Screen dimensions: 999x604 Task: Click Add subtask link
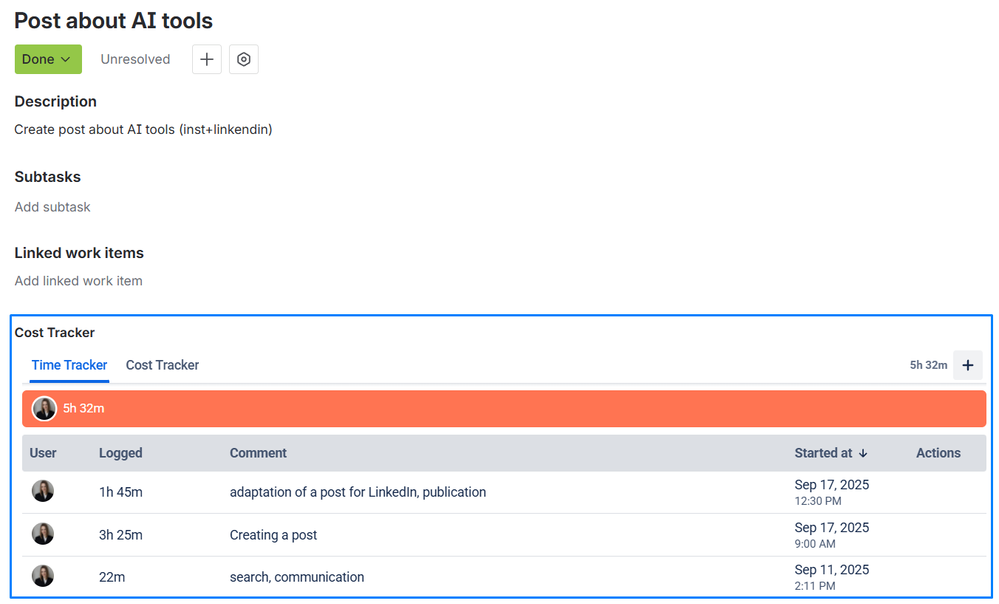click(x=52, y=207)
